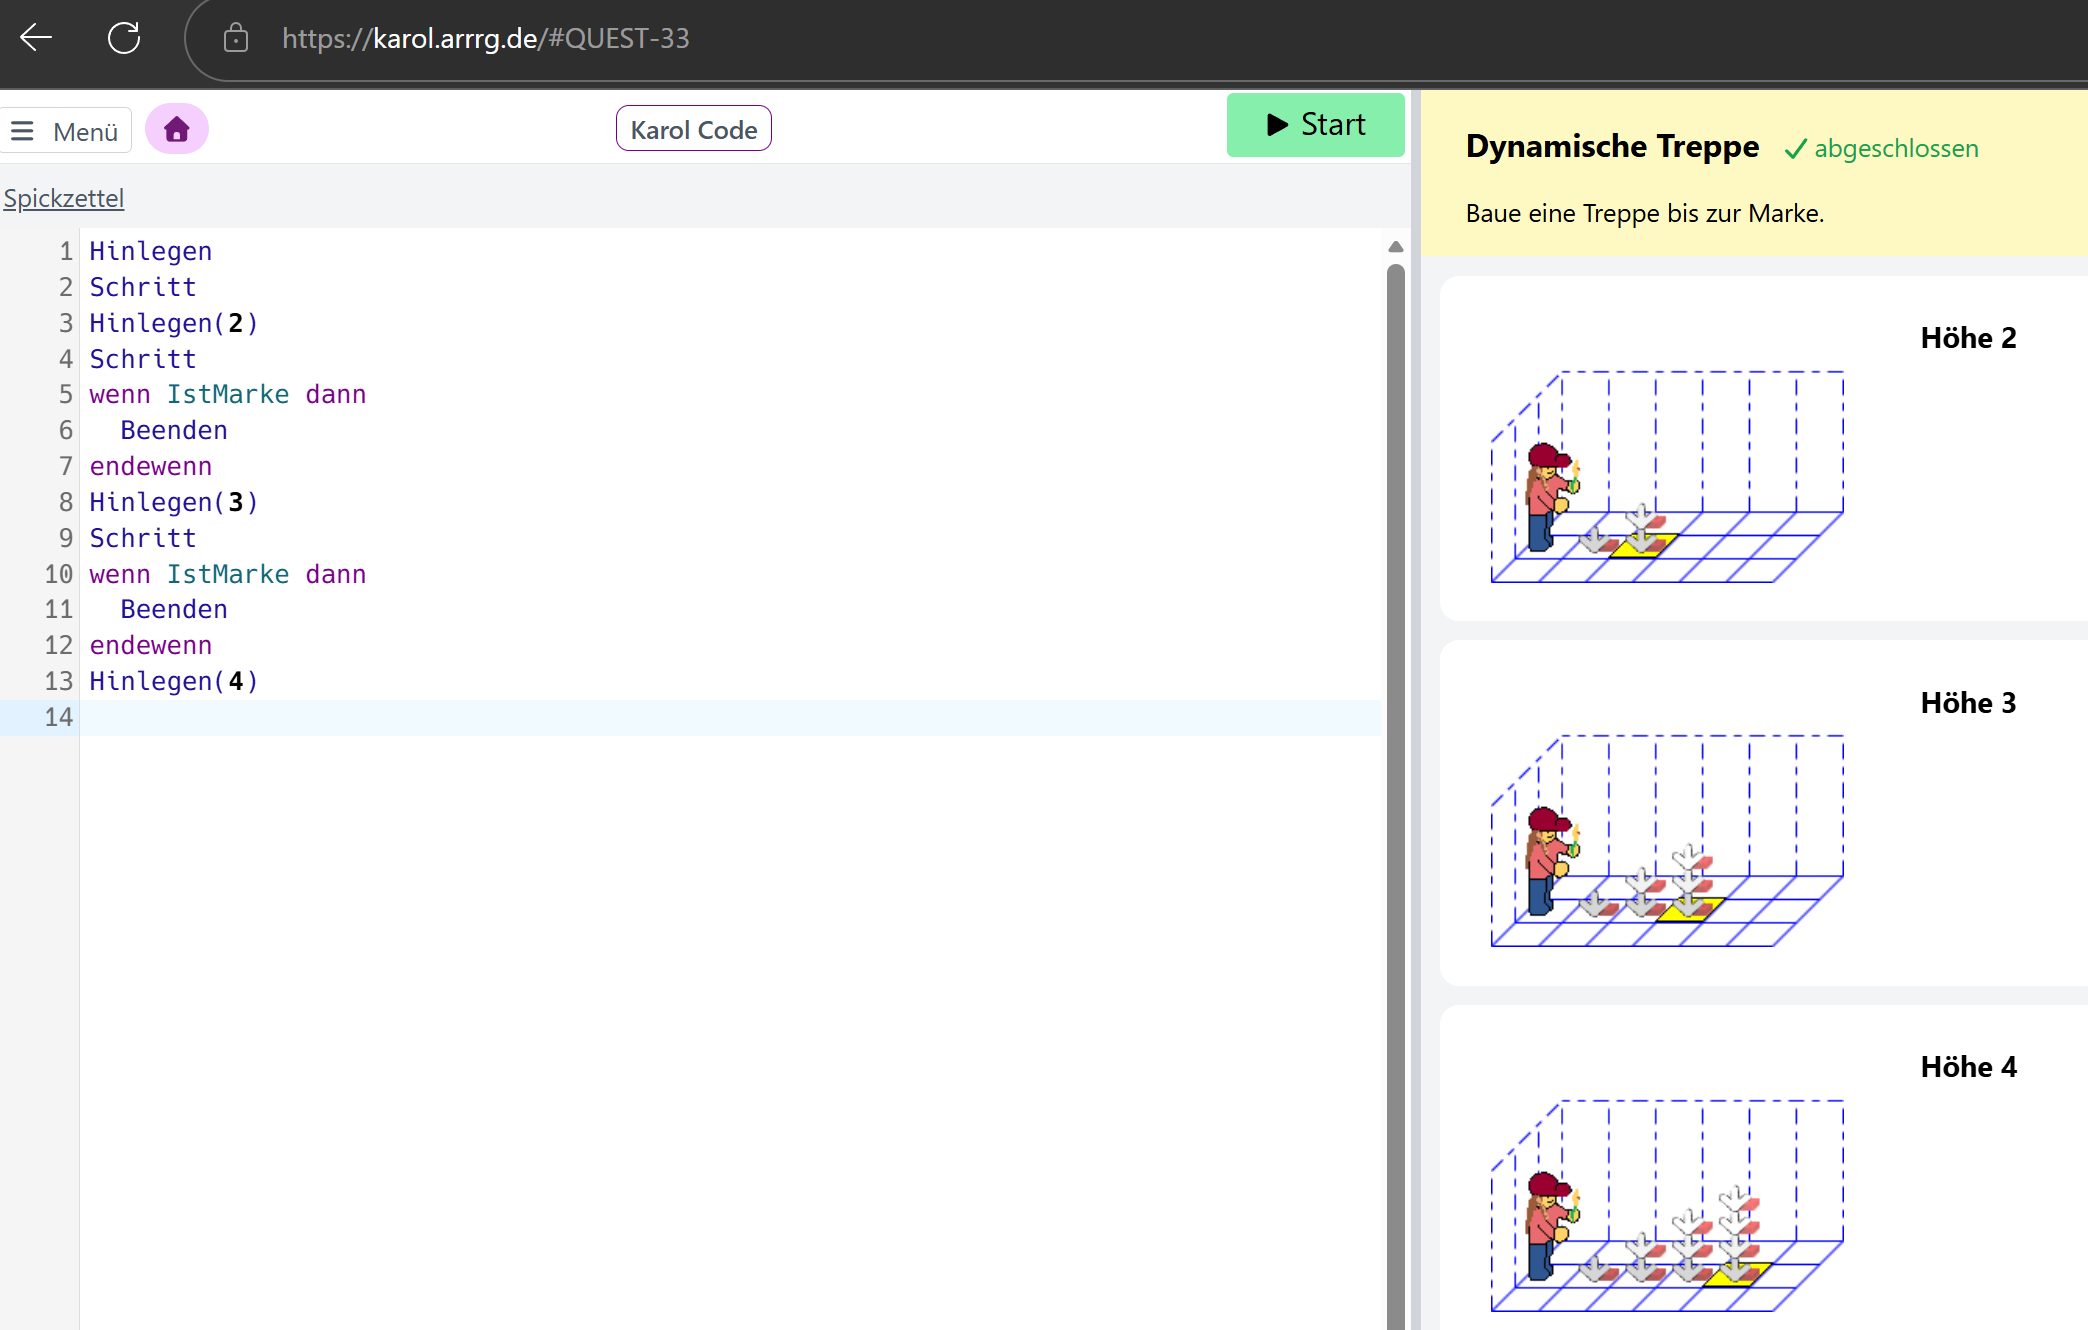This screenshot has width=2088, height=1330.
Task: Click the Hinlegen(4) code line
Action: pyautogui.click(x=174, y=681)
